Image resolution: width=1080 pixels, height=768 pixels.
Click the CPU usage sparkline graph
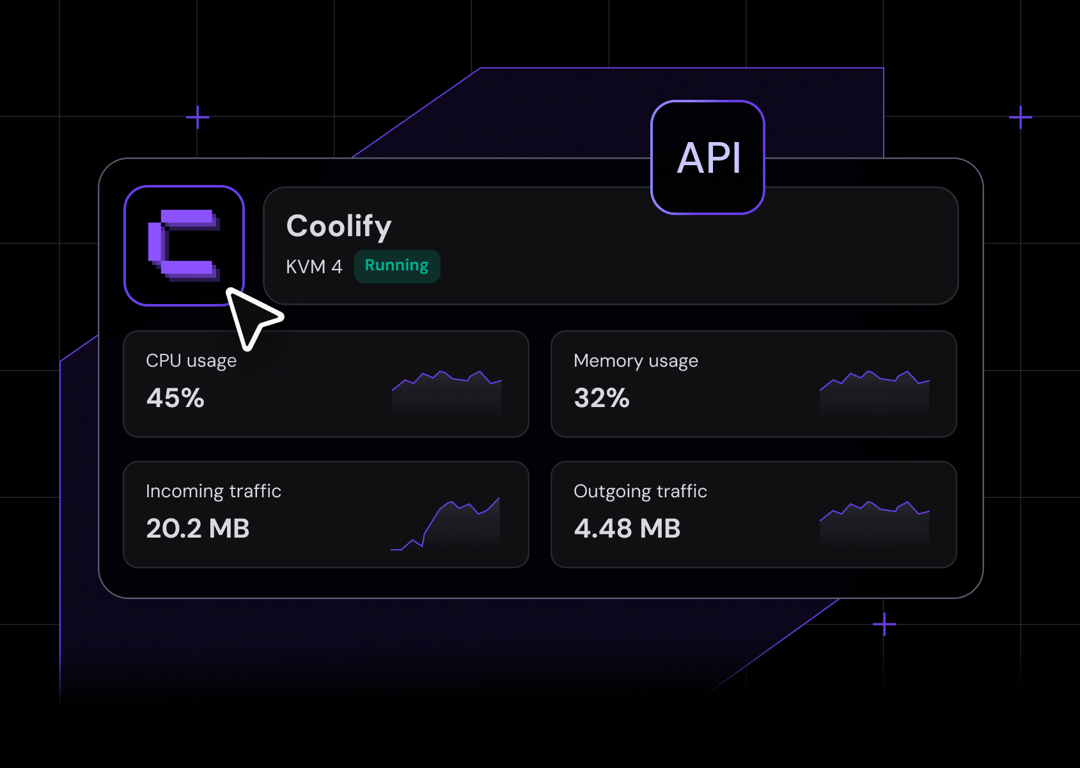click(446, 390)
